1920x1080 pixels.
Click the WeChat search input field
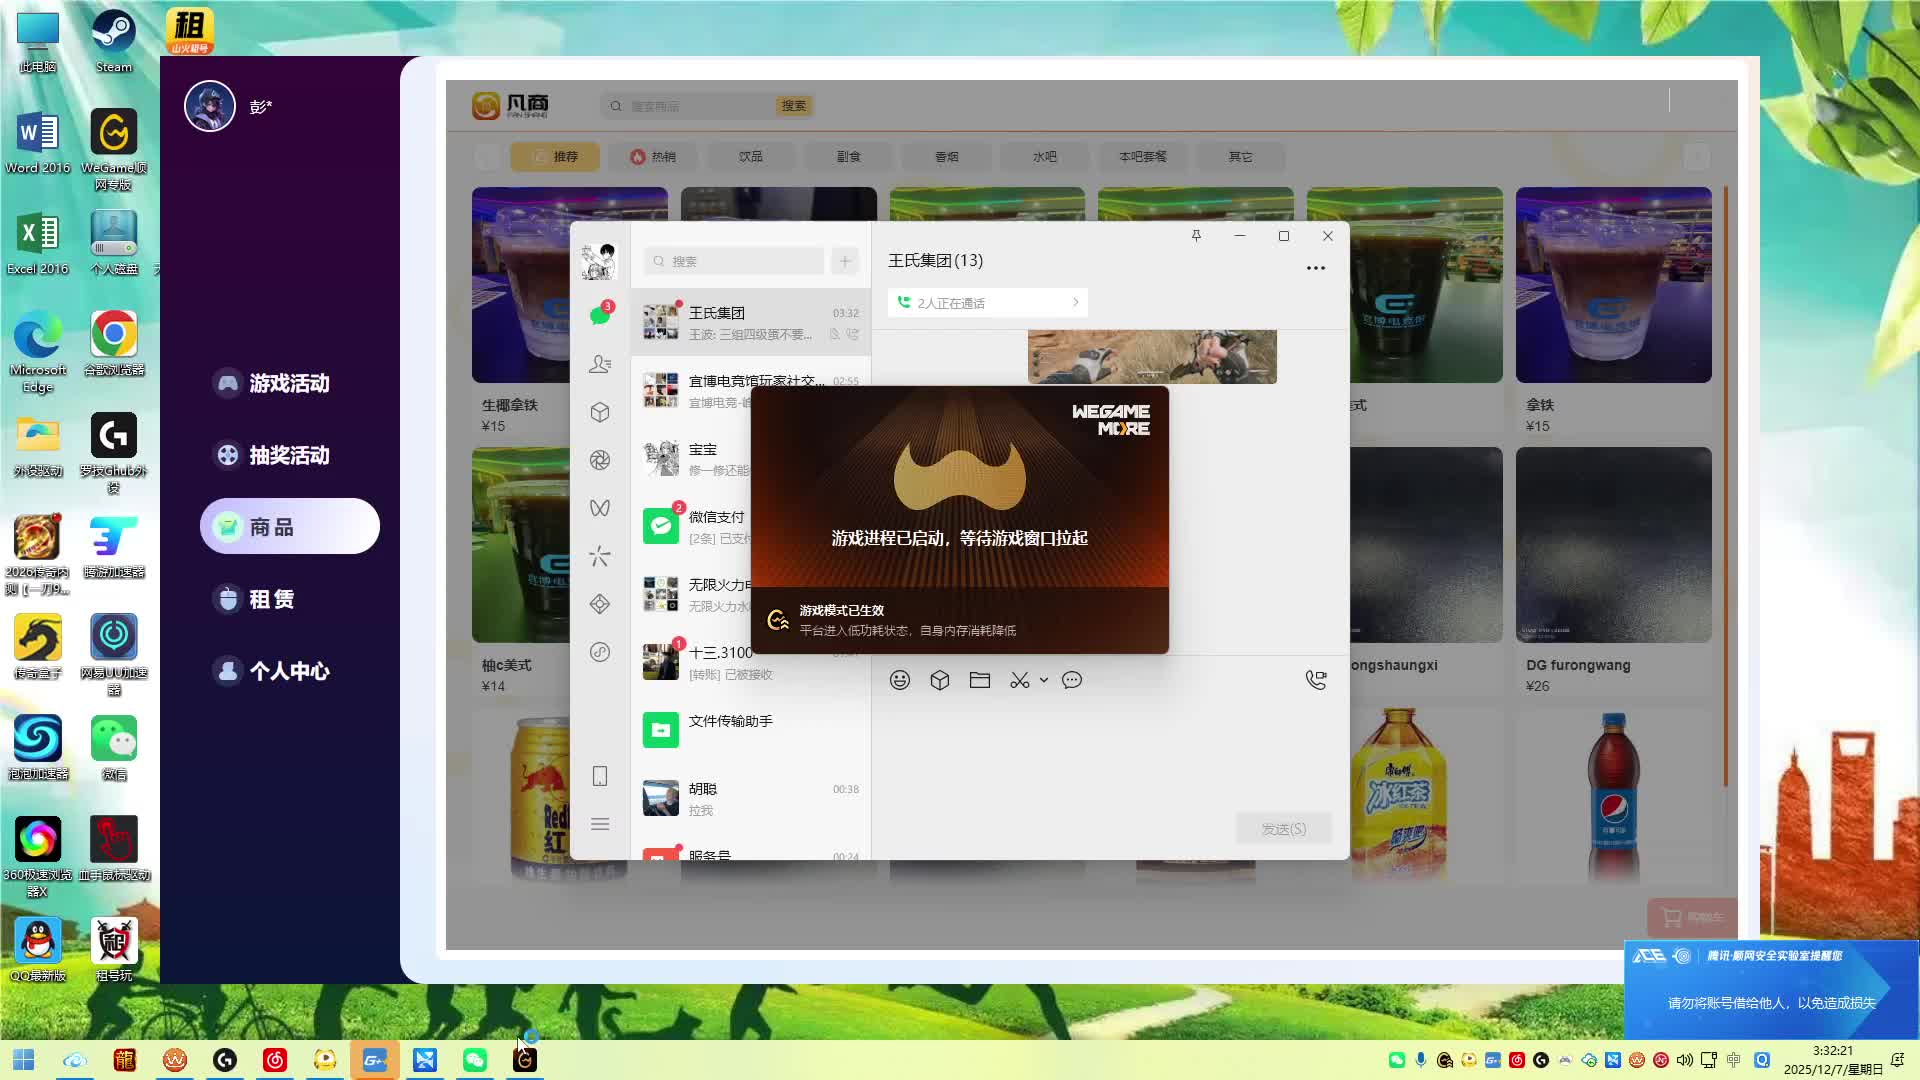click(735, 261)
